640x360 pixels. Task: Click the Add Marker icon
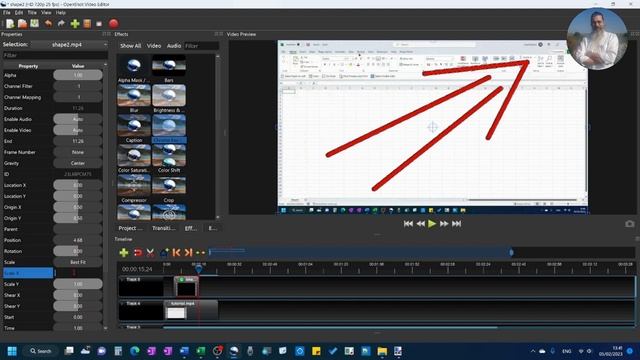(x=164, y=253)
